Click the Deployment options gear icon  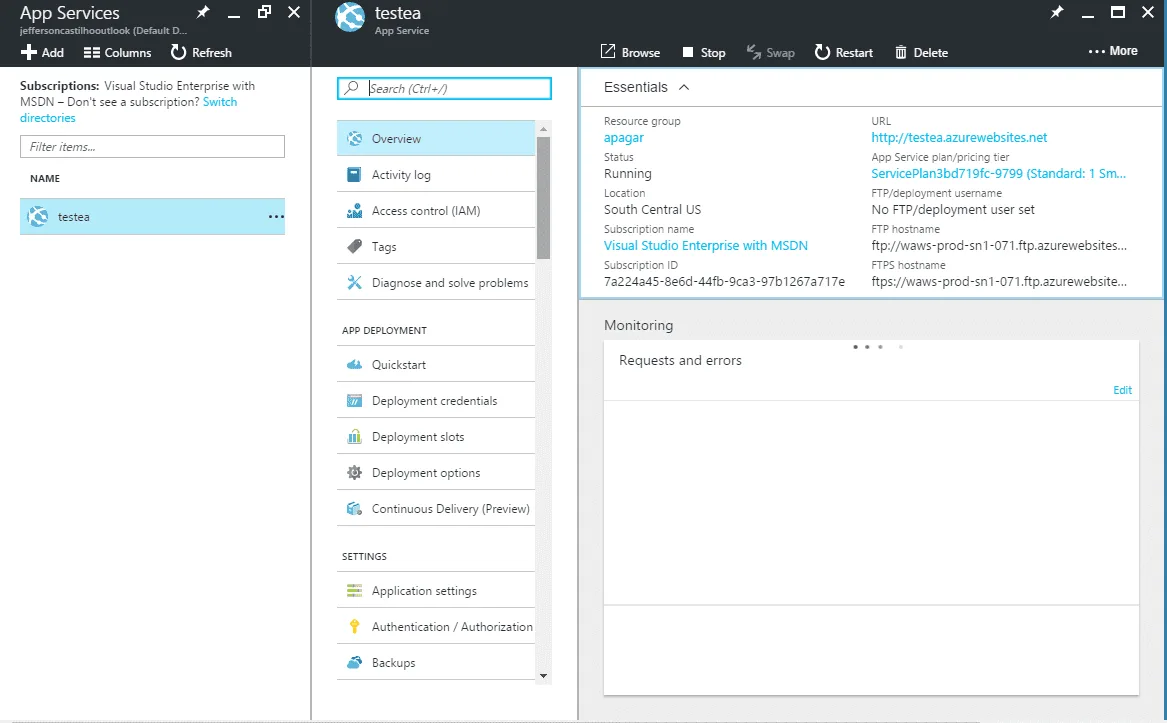coord(354,473)
